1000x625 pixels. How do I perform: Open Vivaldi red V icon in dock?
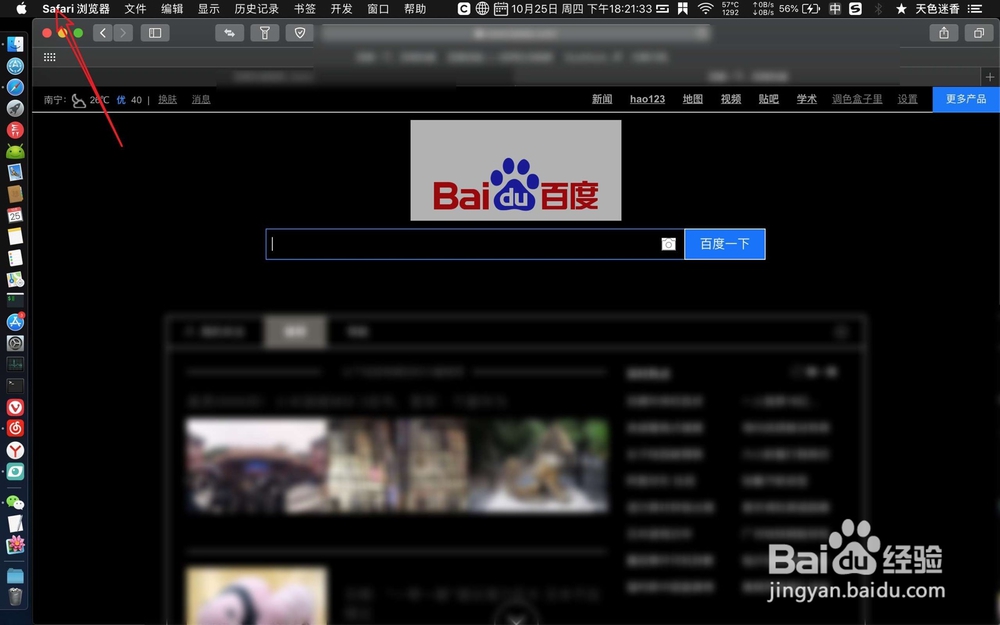[15, 408]
